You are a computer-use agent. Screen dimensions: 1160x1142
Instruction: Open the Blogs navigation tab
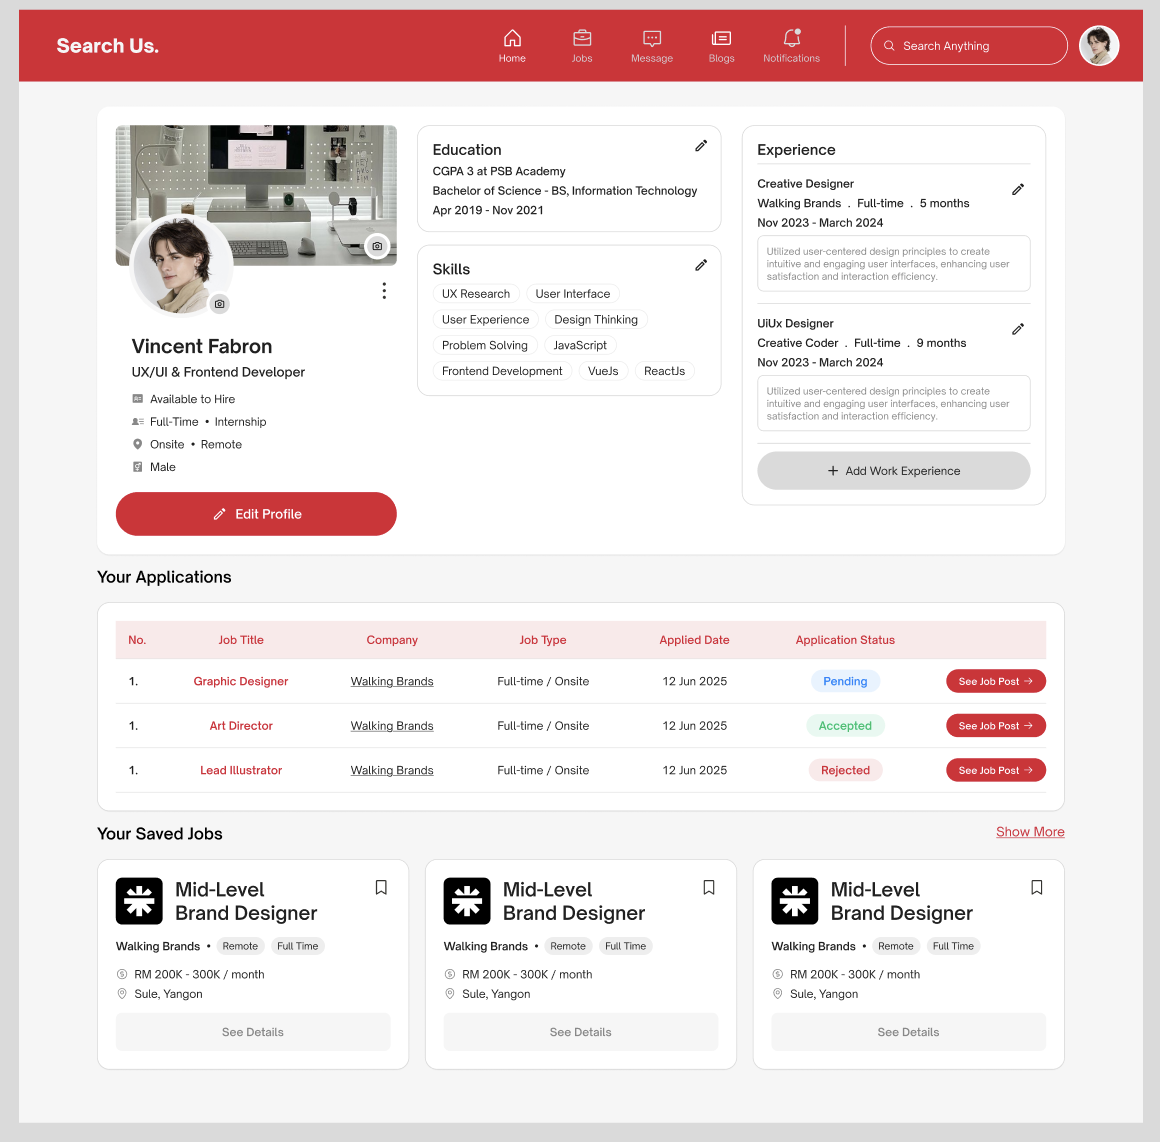coord(721,46)
